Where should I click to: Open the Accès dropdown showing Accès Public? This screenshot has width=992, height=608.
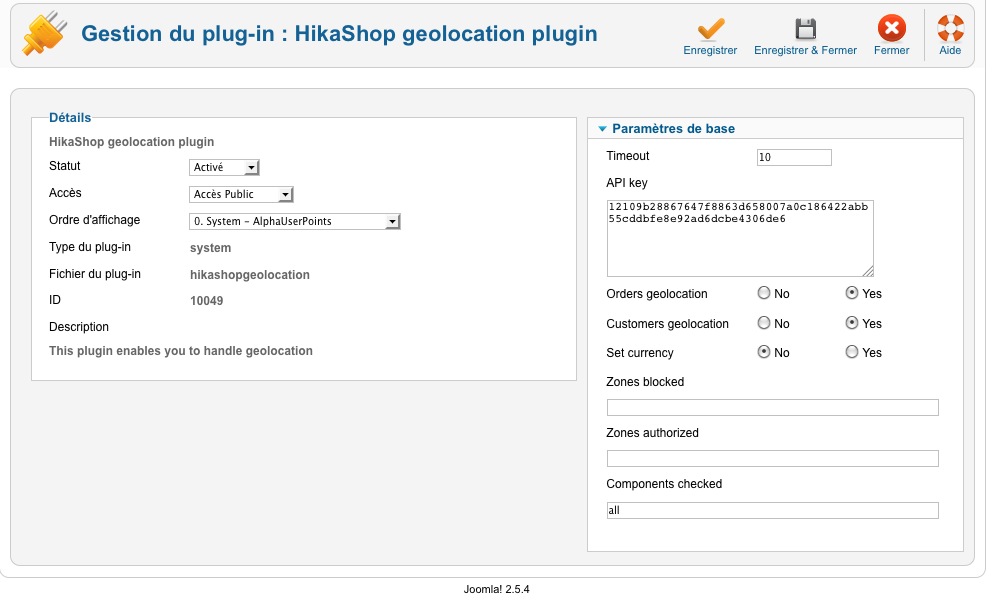point(241,194)
